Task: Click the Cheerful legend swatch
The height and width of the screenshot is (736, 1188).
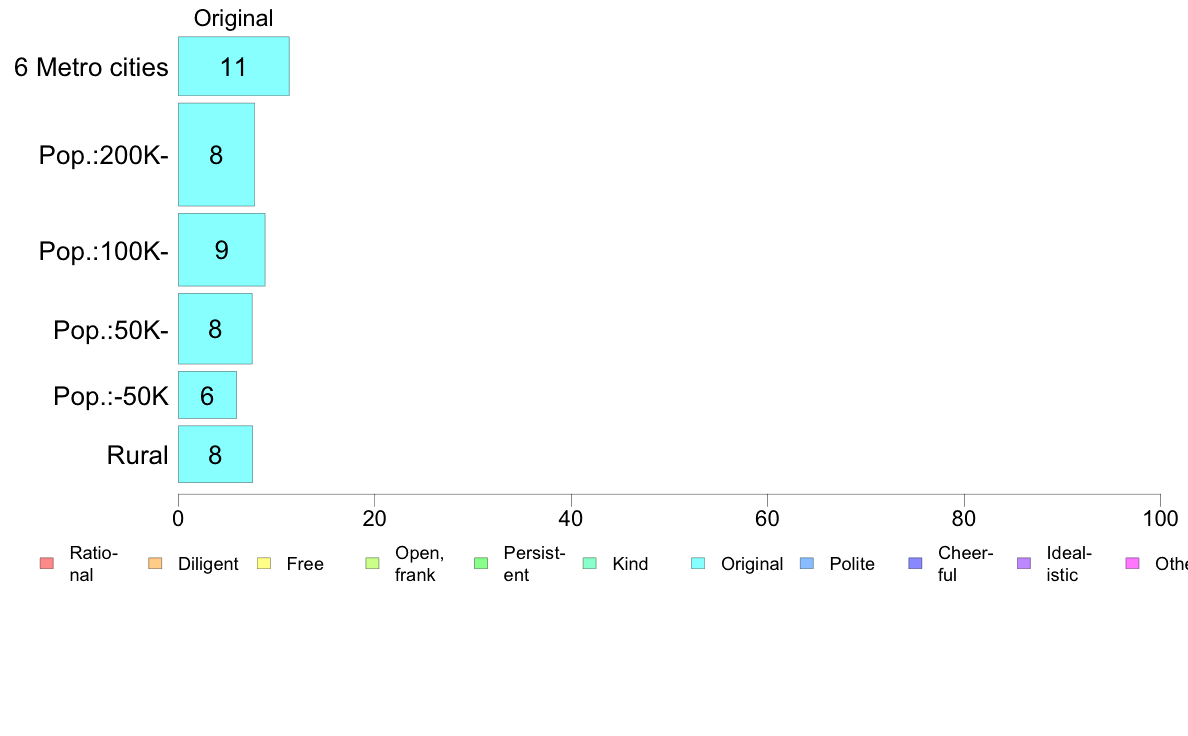Action: click(916, 564)
